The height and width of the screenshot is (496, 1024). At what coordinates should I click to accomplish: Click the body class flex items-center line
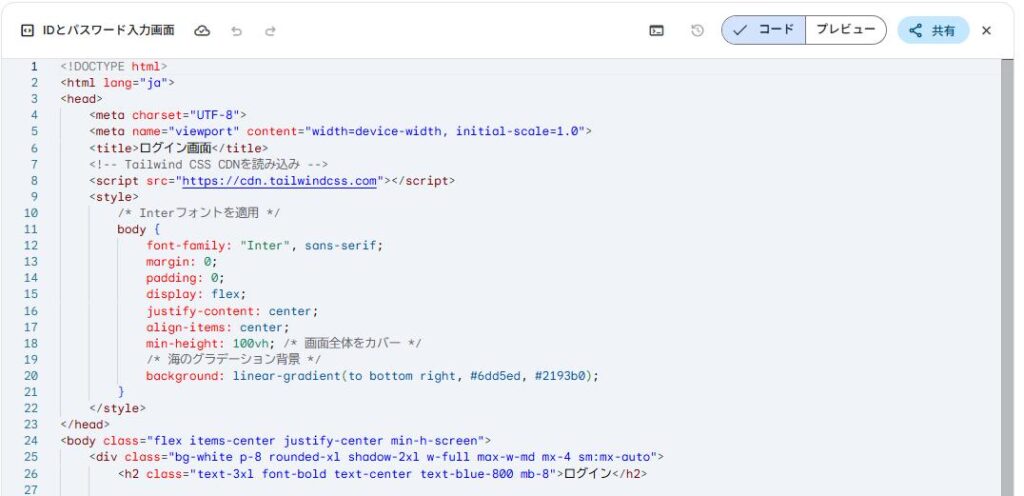pyautogui.click(x=276, y=441)
